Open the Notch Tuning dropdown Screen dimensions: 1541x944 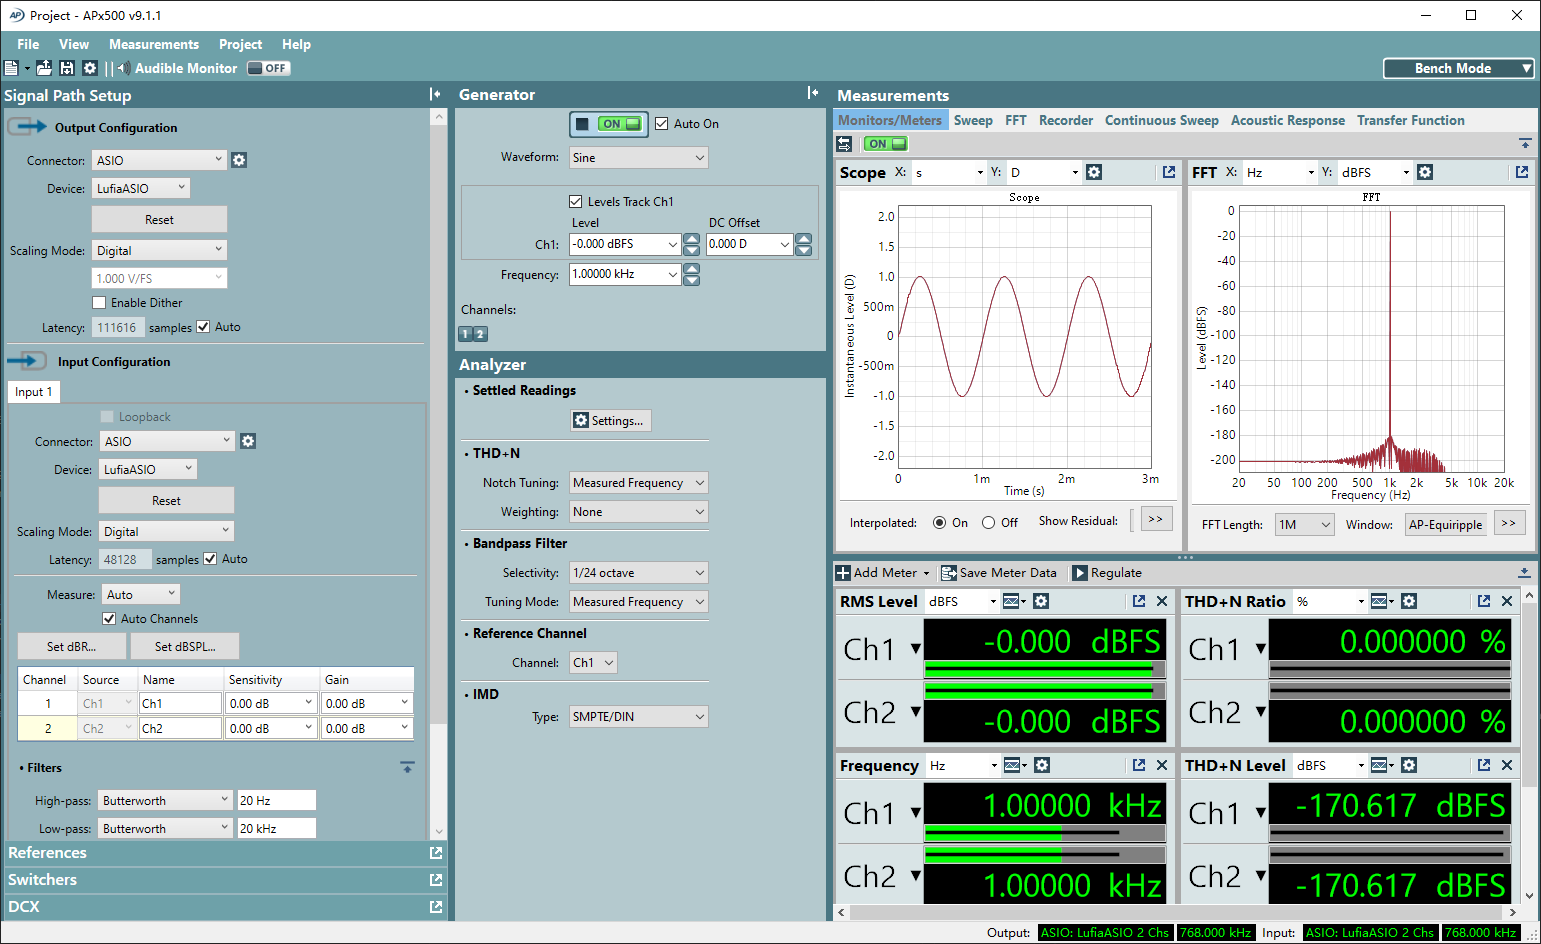639,483
